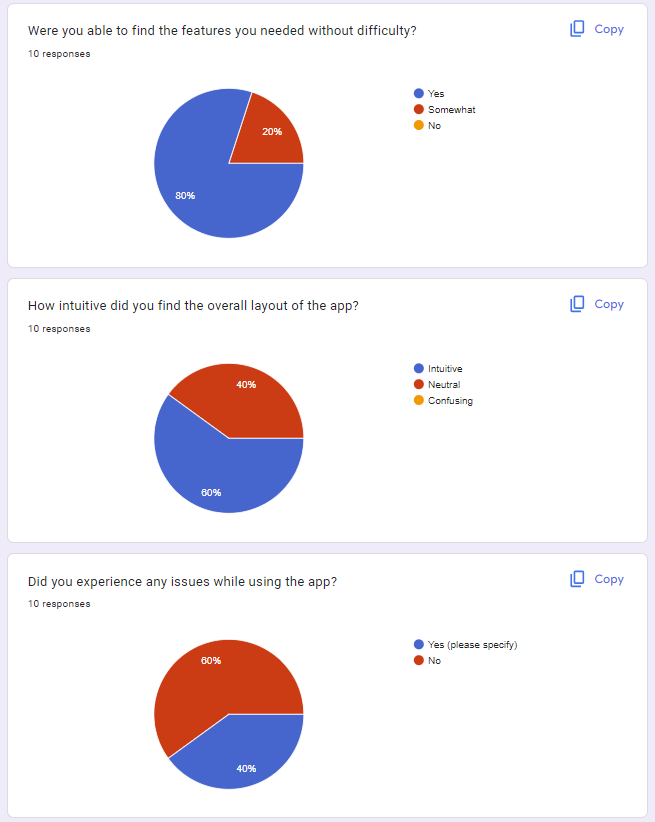Click the orange No legend dot
This screenshot has height=822, width=655.
419,125
